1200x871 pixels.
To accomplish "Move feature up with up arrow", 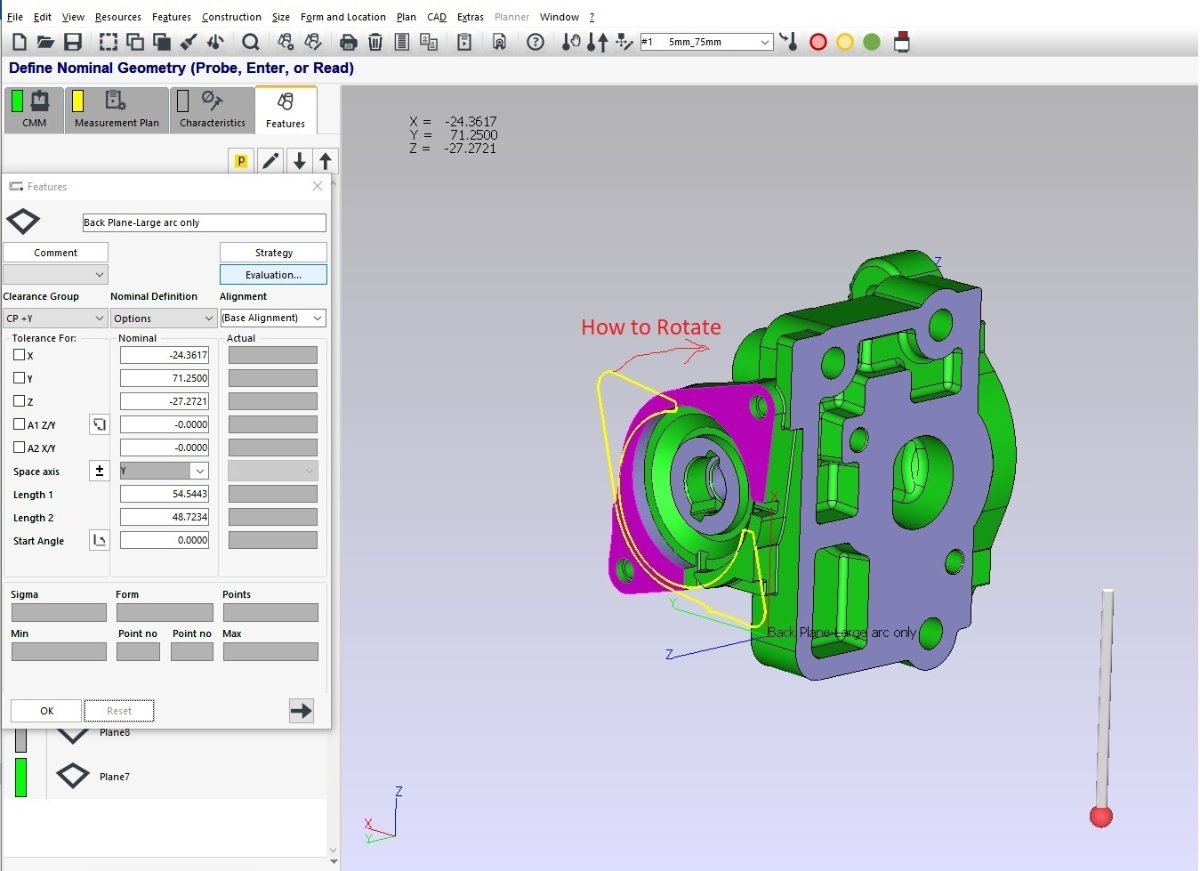I will coord(326,161).
